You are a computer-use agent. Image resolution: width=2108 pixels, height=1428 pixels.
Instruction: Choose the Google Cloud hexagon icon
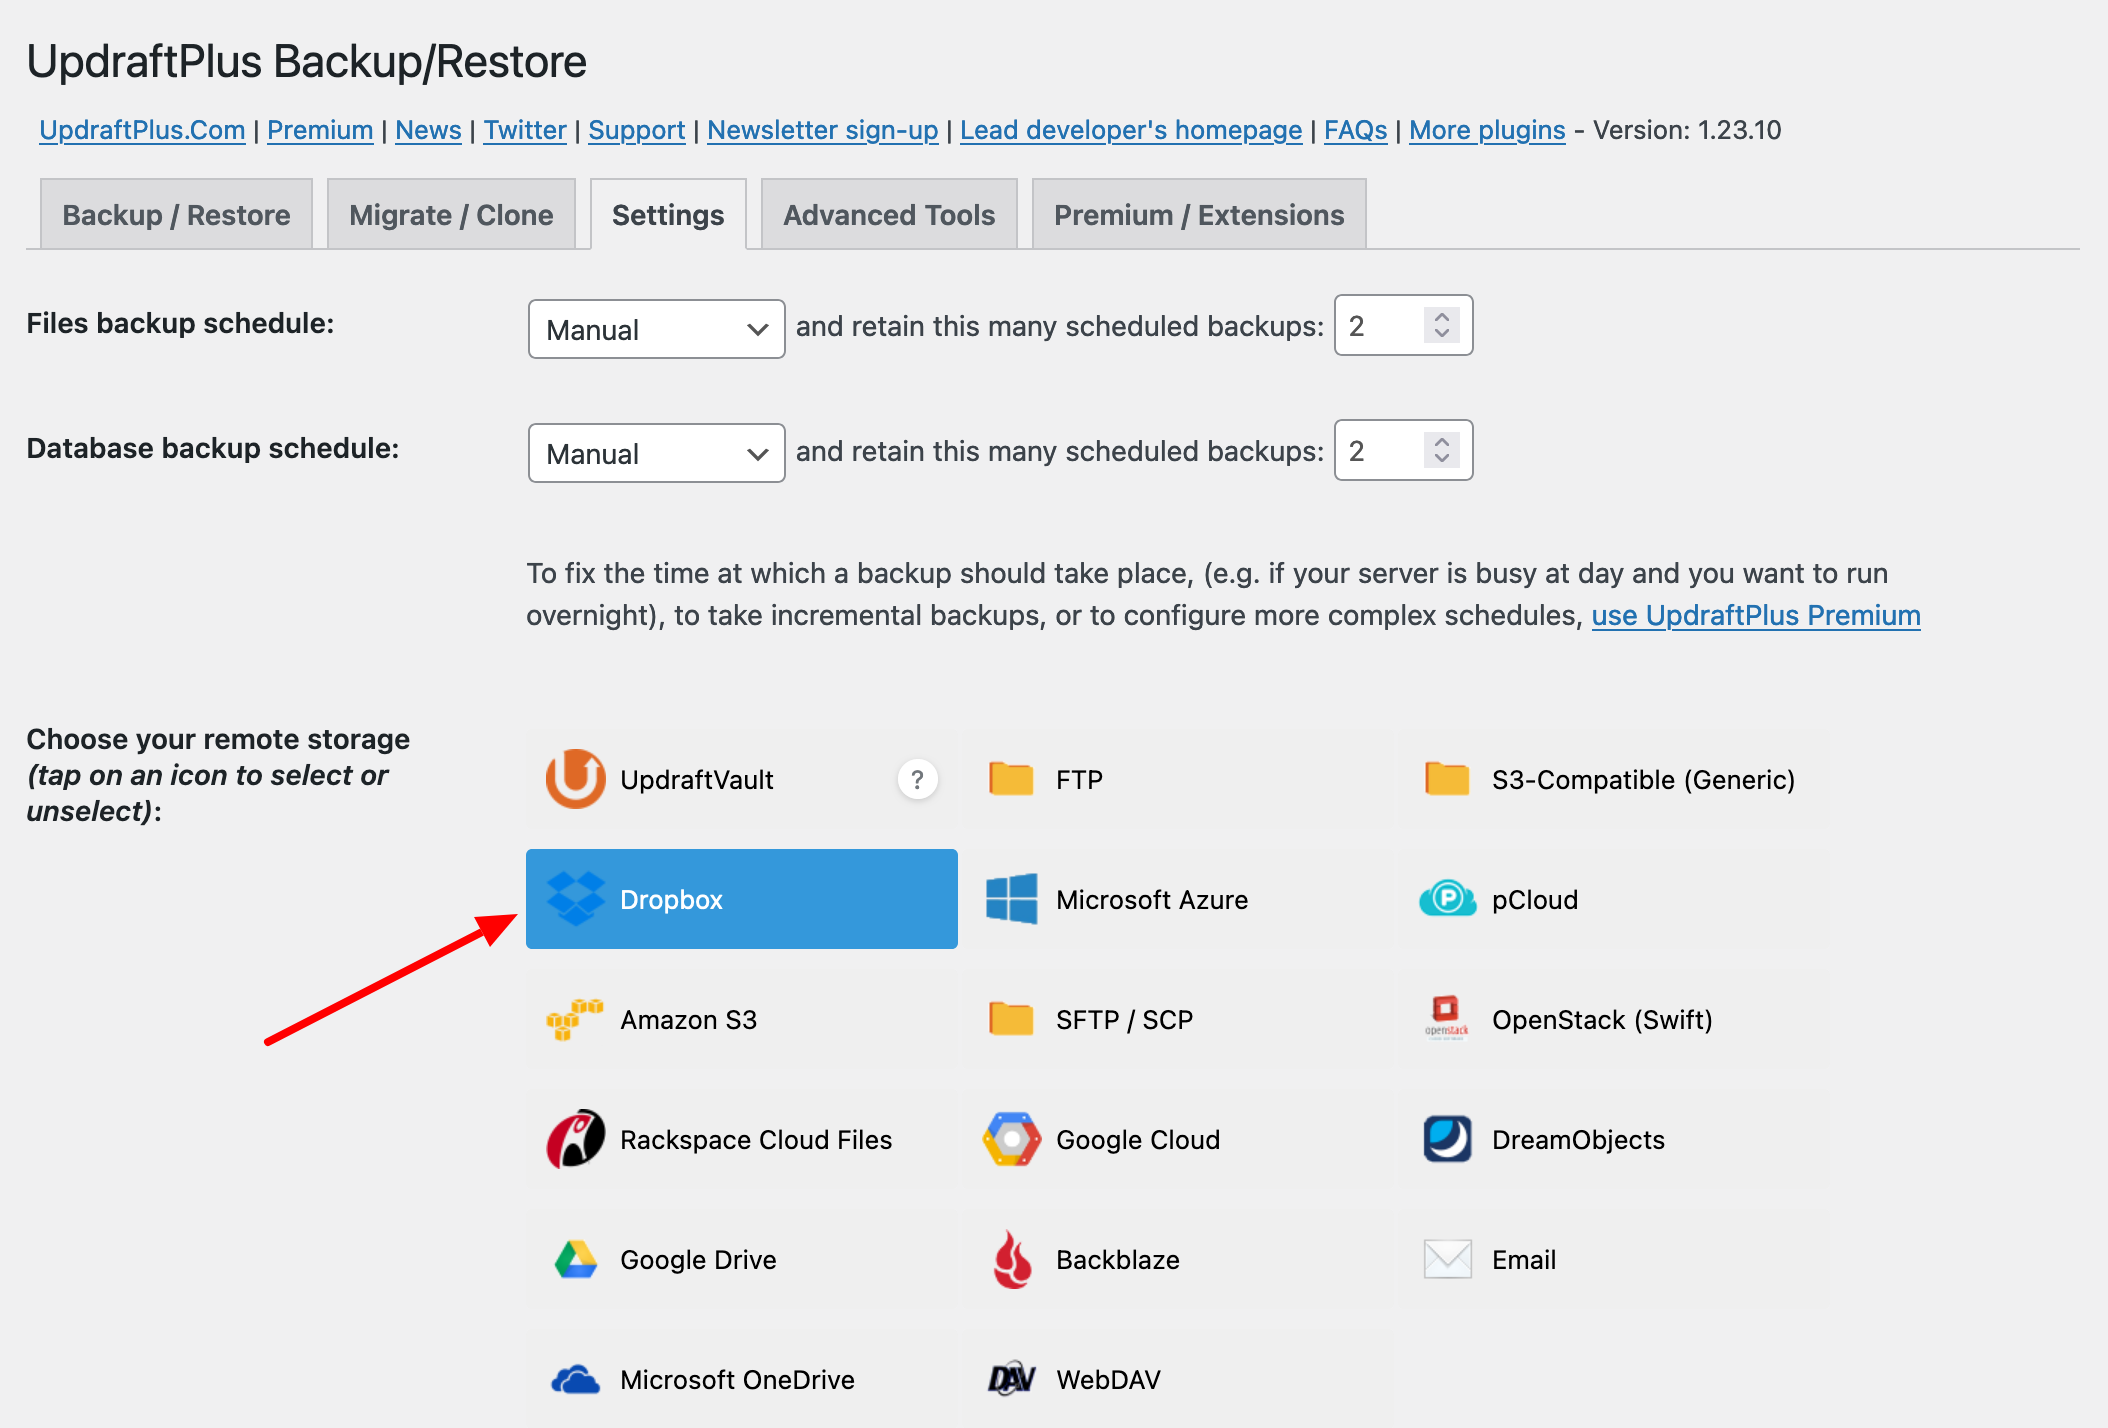[x=1011, y=1139]
